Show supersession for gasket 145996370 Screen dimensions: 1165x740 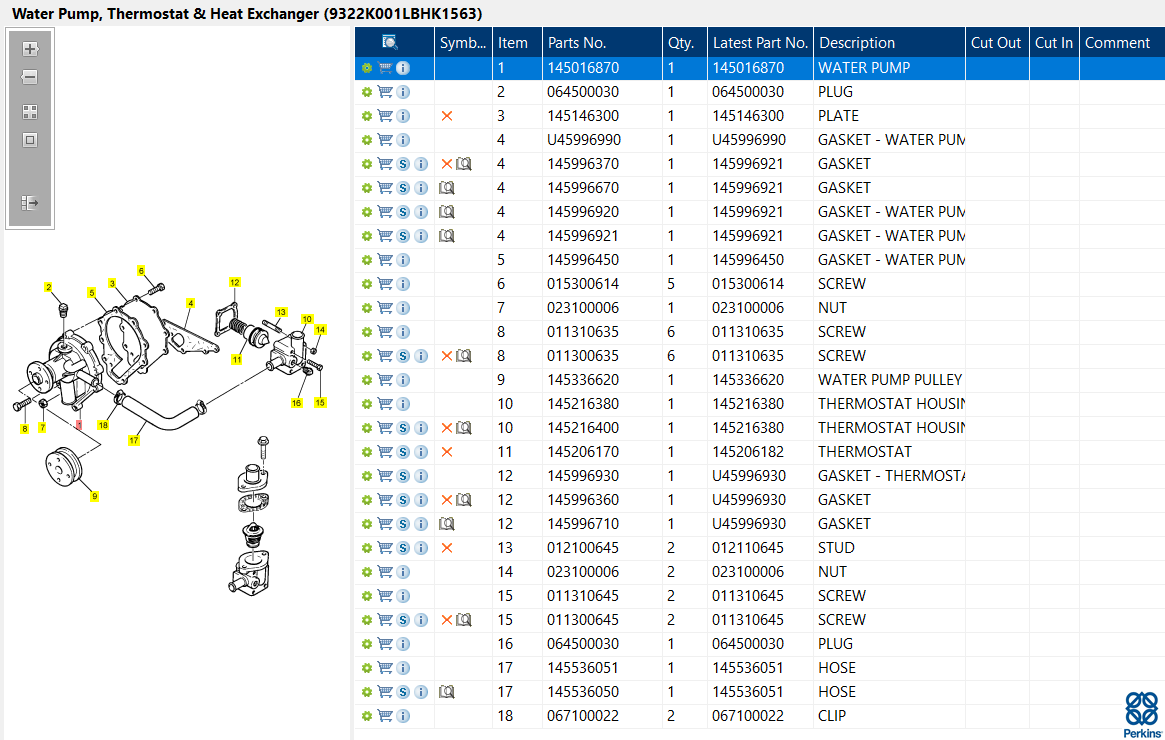[403, 164]
